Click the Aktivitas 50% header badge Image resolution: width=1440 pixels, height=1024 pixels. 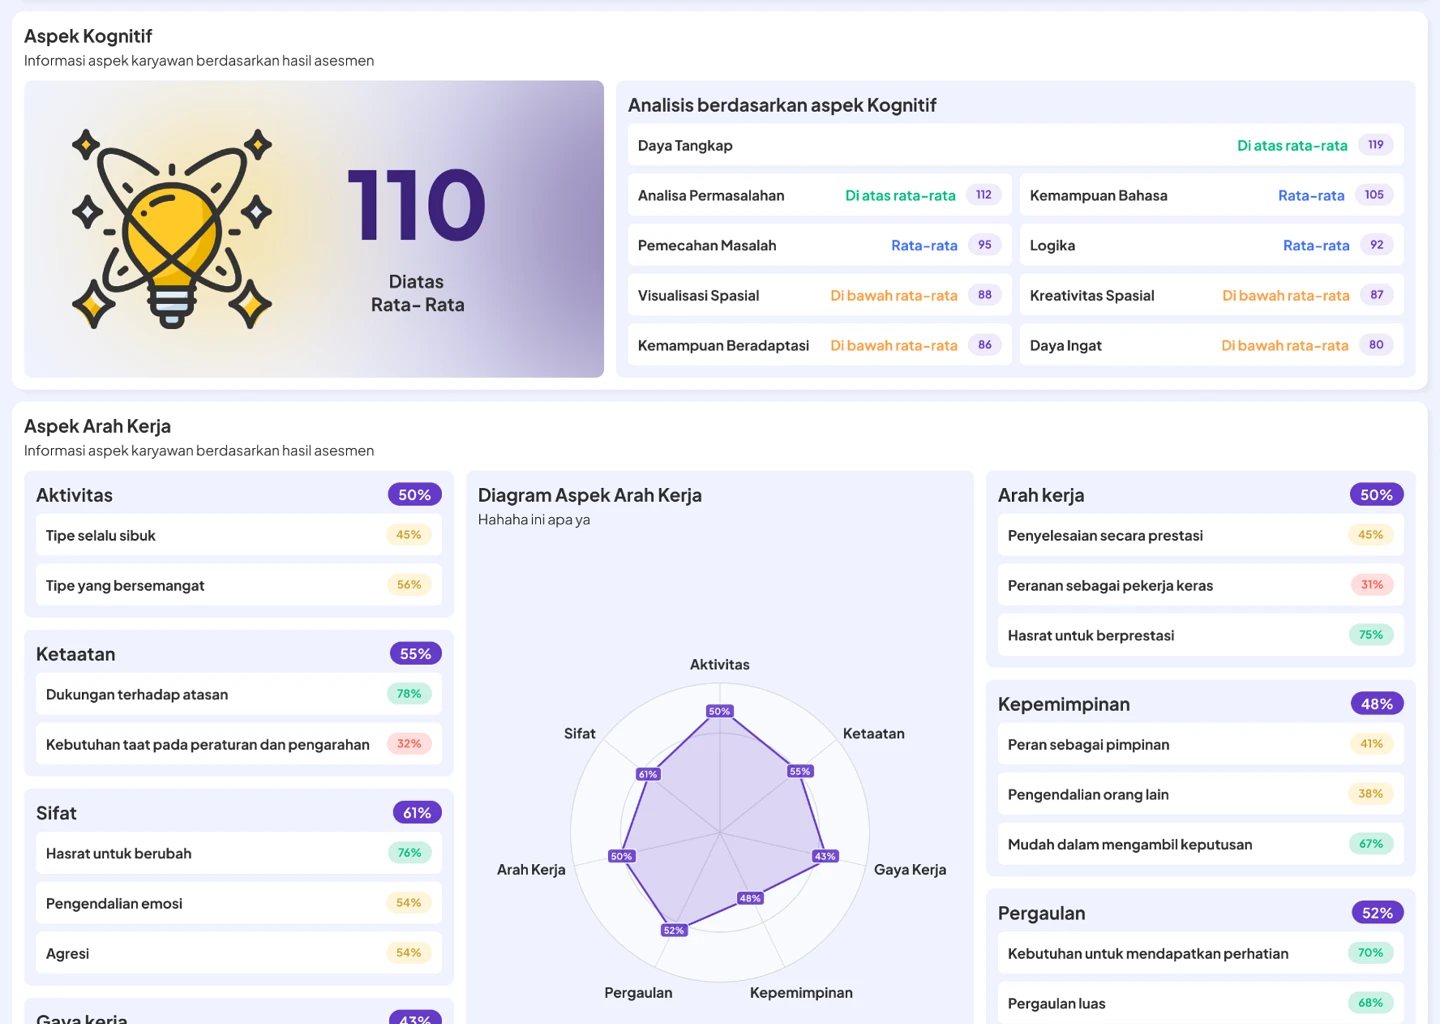coord(415,495)
